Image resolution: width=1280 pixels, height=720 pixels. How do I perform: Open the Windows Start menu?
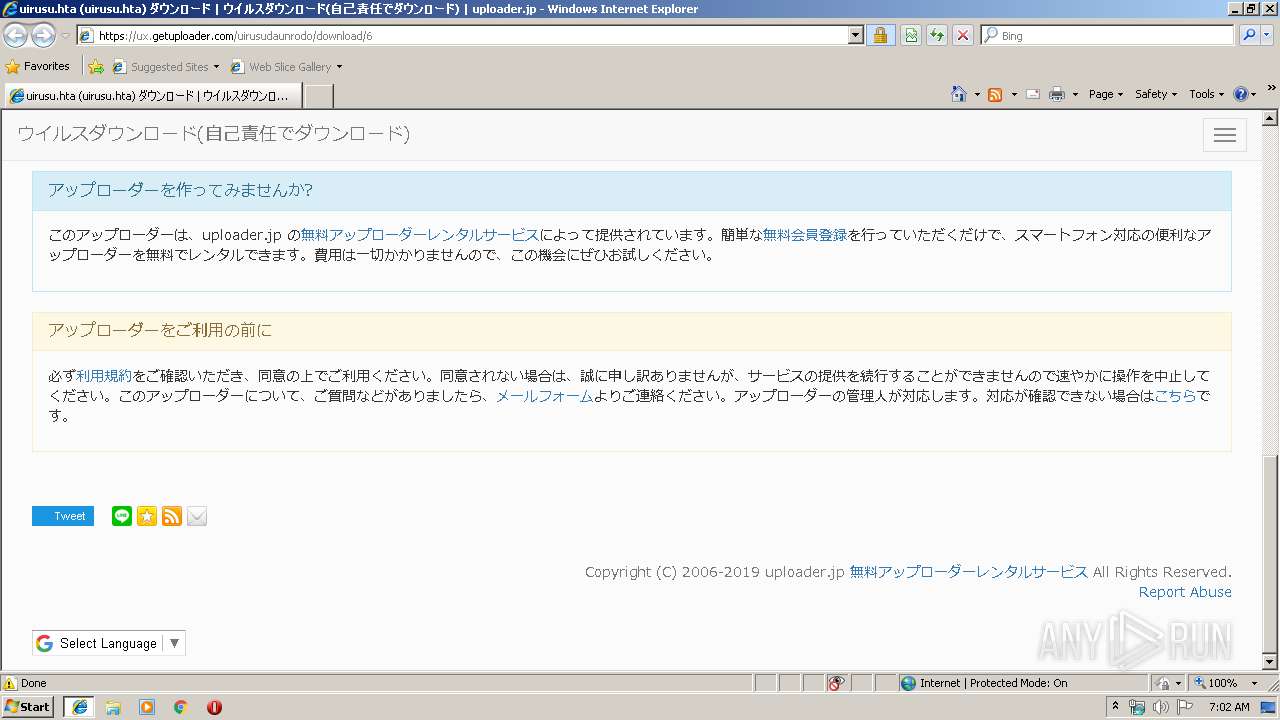click(x=28, y=707)
